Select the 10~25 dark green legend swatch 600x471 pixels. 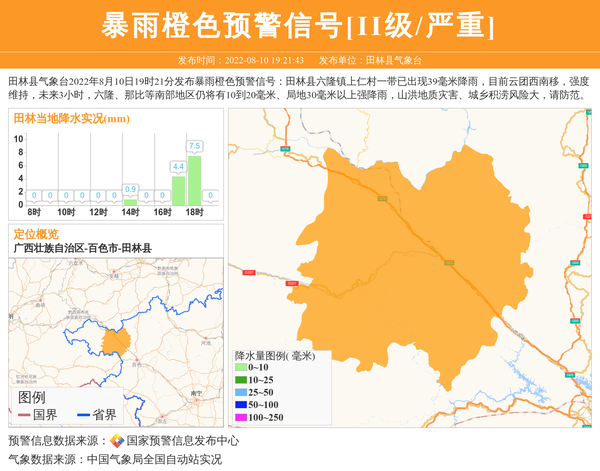[240, 380]
